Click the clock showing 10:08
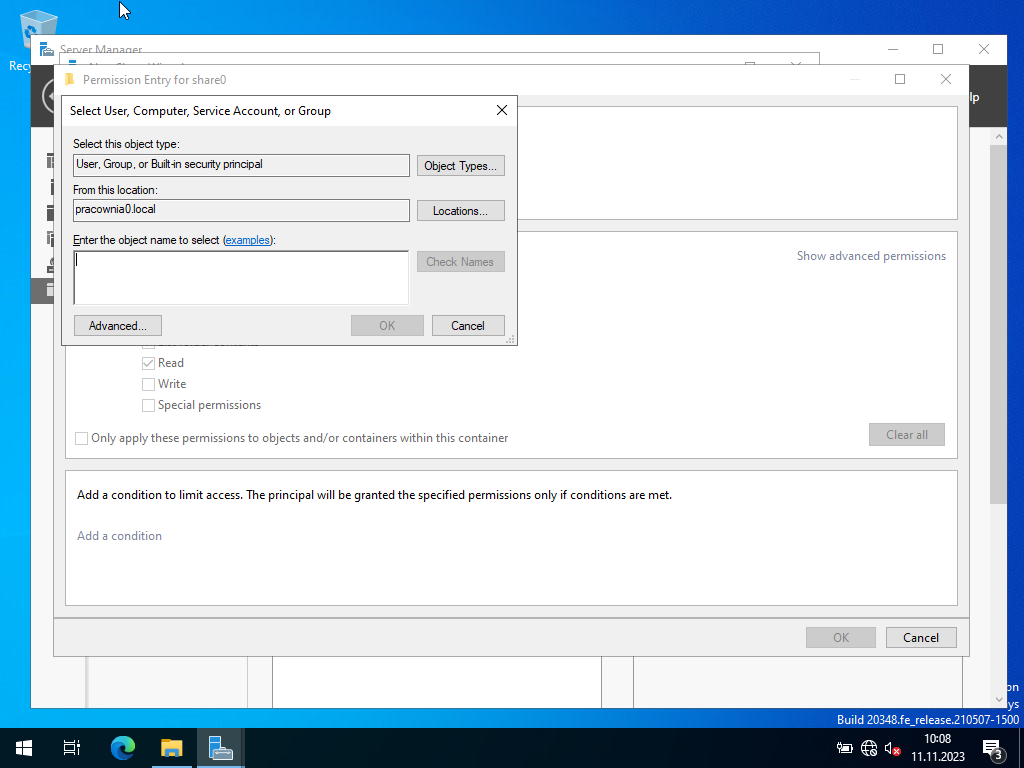 (938, 748)
